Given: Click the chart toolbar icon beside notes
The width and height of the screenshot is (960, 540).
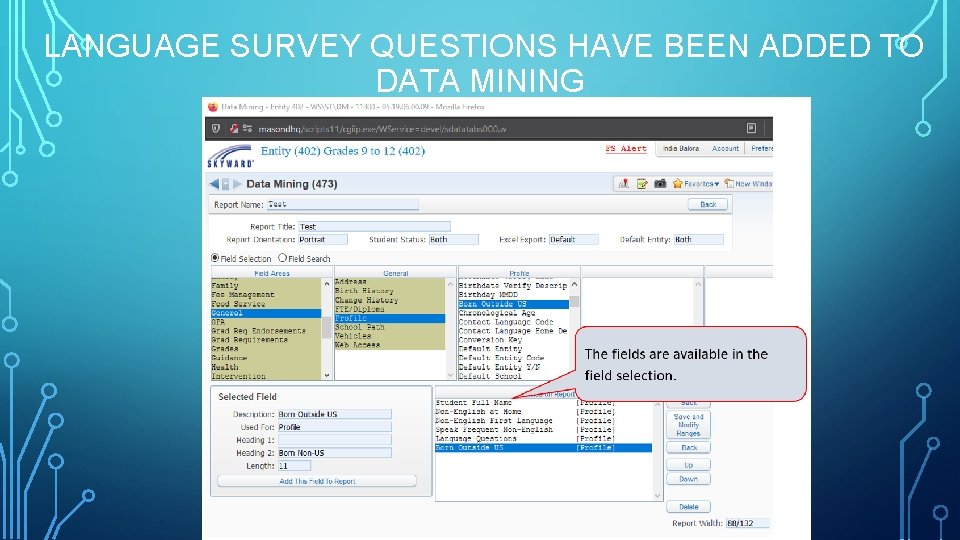Looking at the screenshot, I should [623, 184].
